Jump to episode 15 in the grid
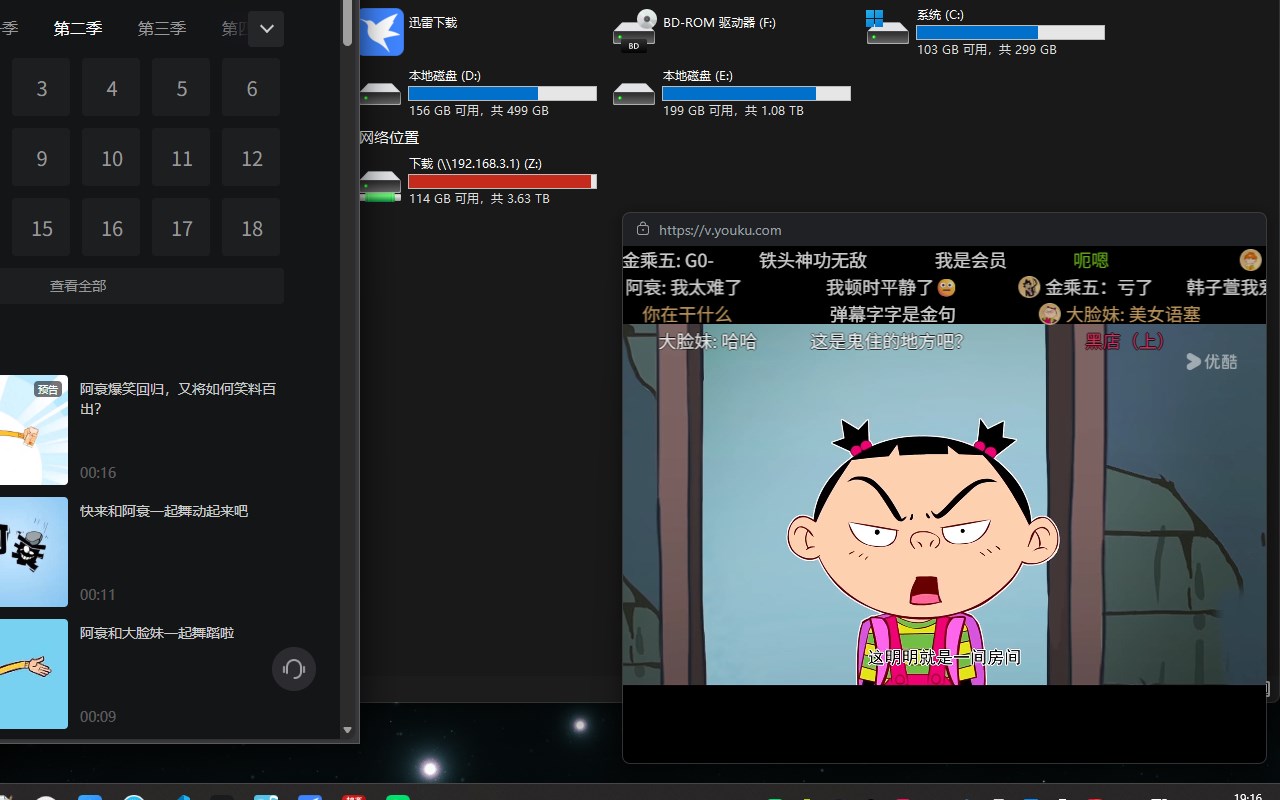The height and width of the screenshot is (800, 1280). (x=41, y=229)
